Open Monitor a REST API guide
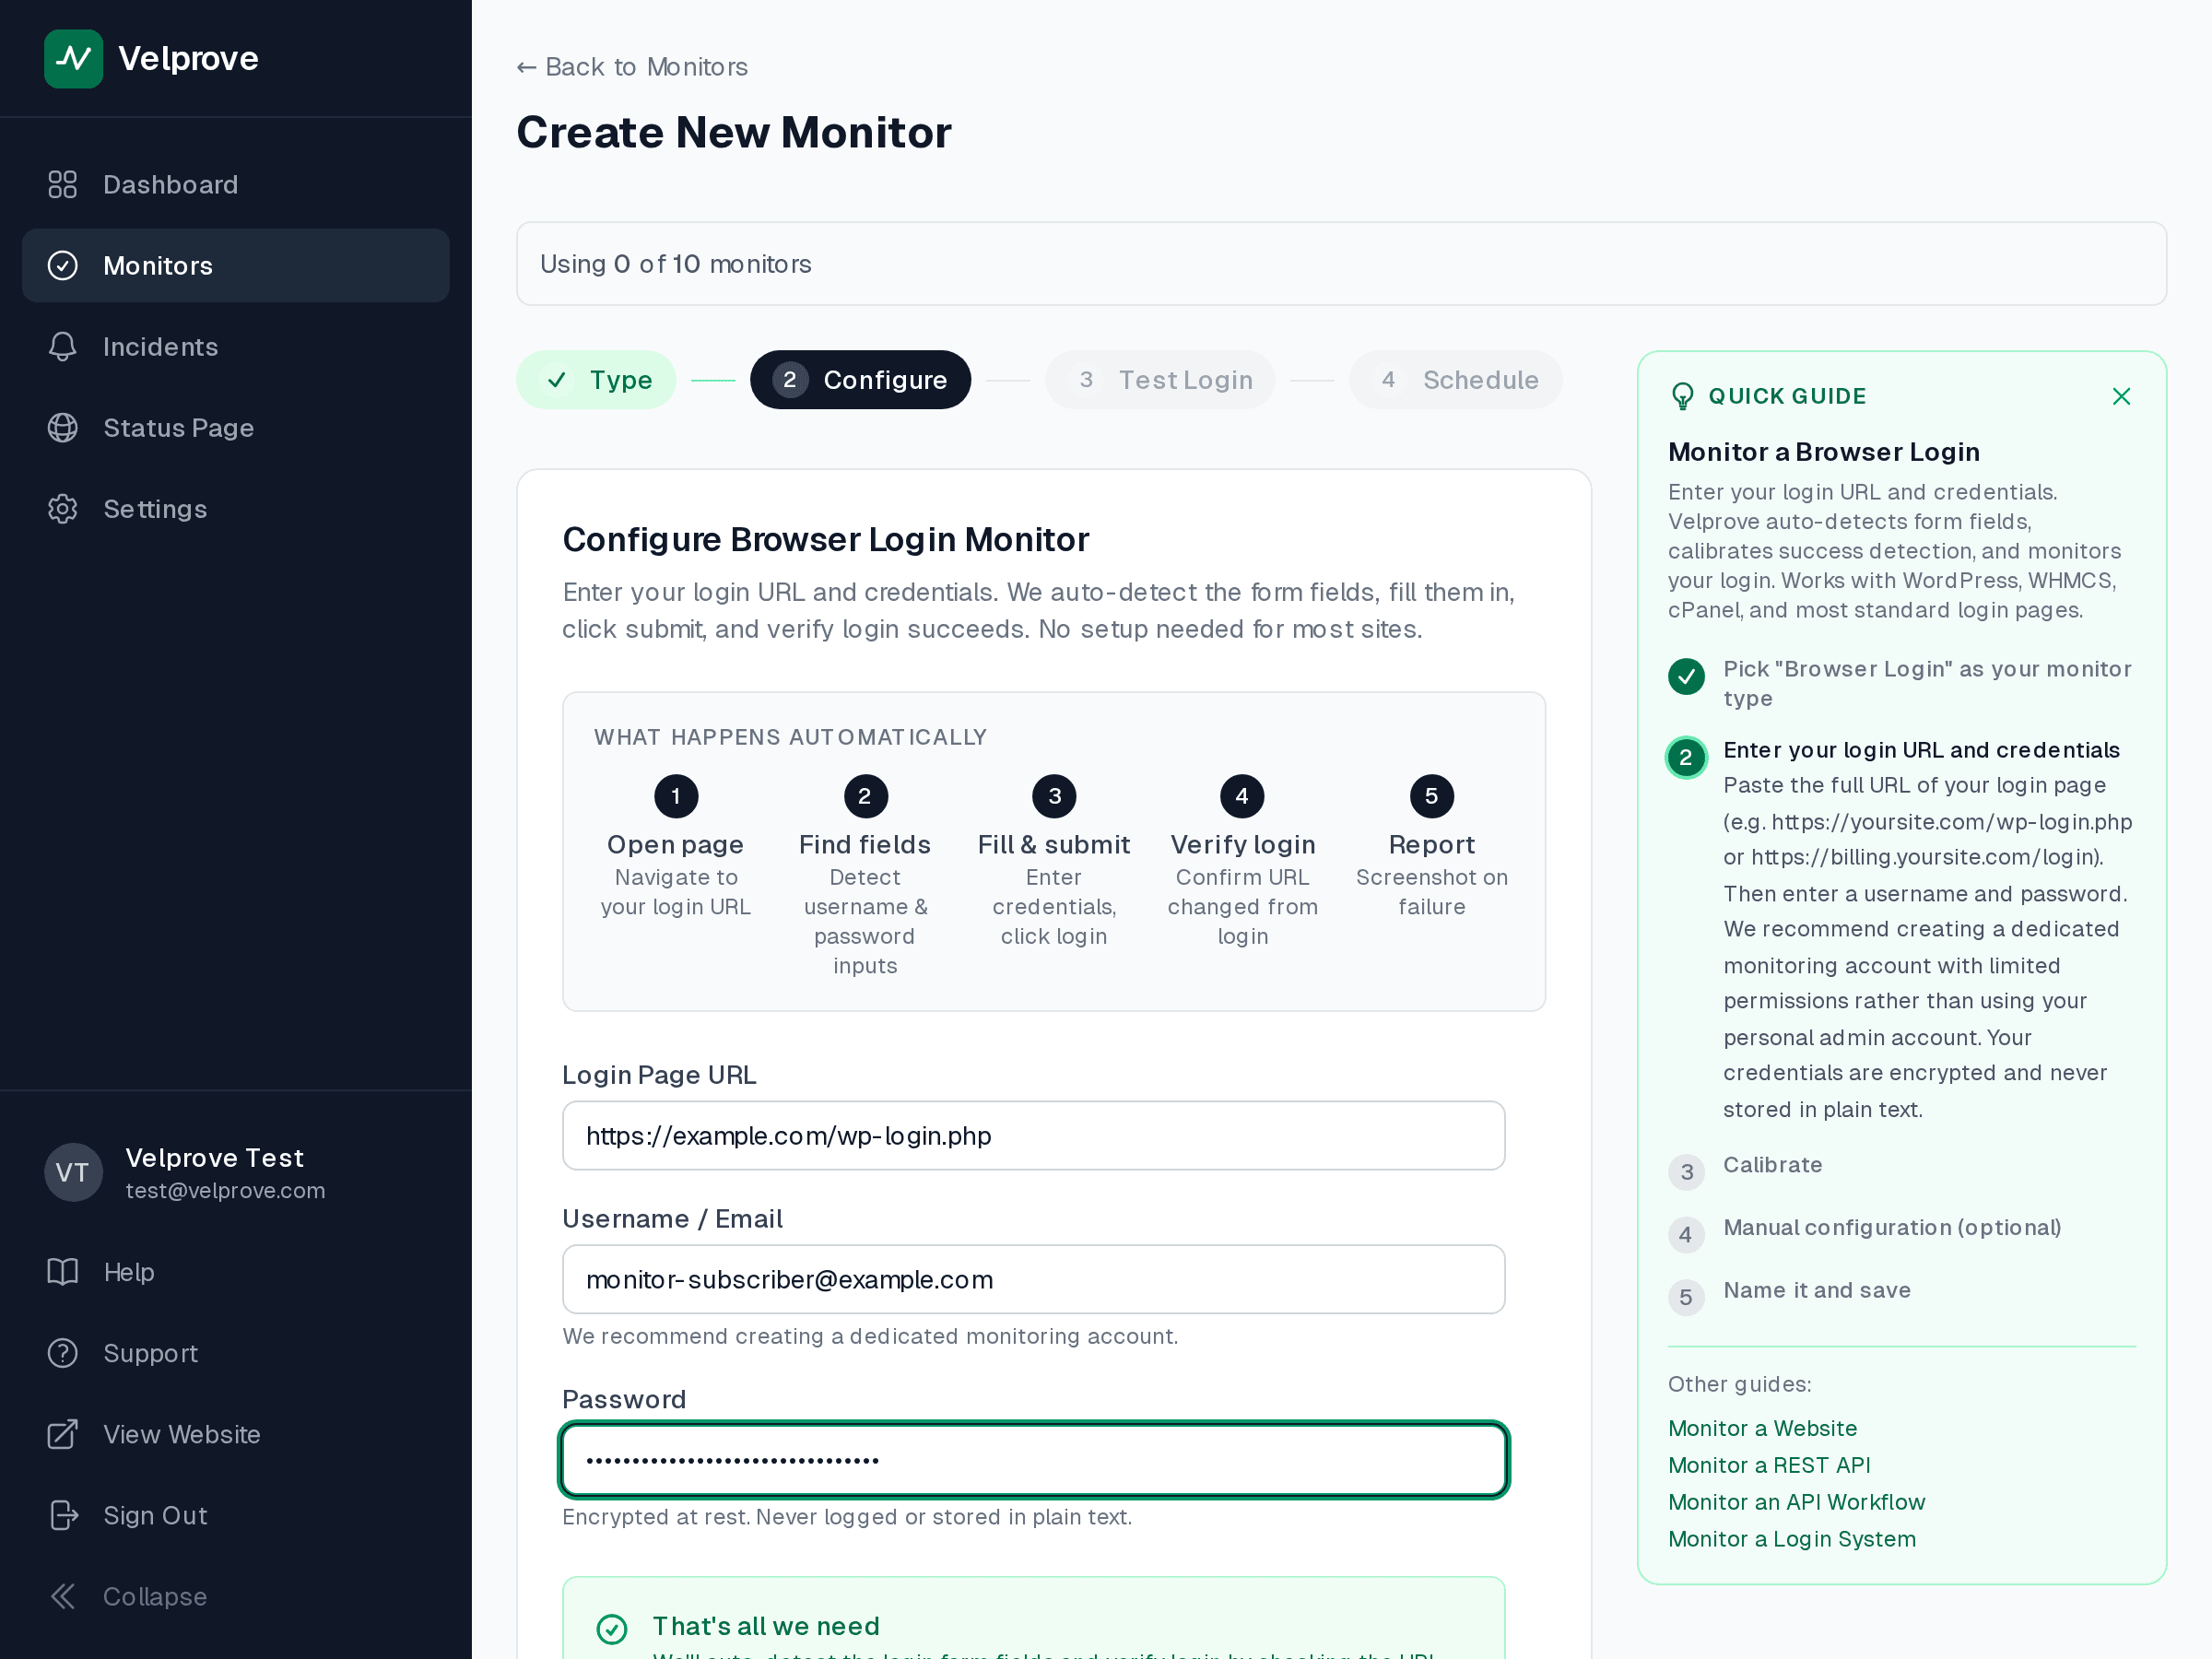Image resolution: width=2212 pixels, height=1659 pixels. [x=1768, y=1465]
